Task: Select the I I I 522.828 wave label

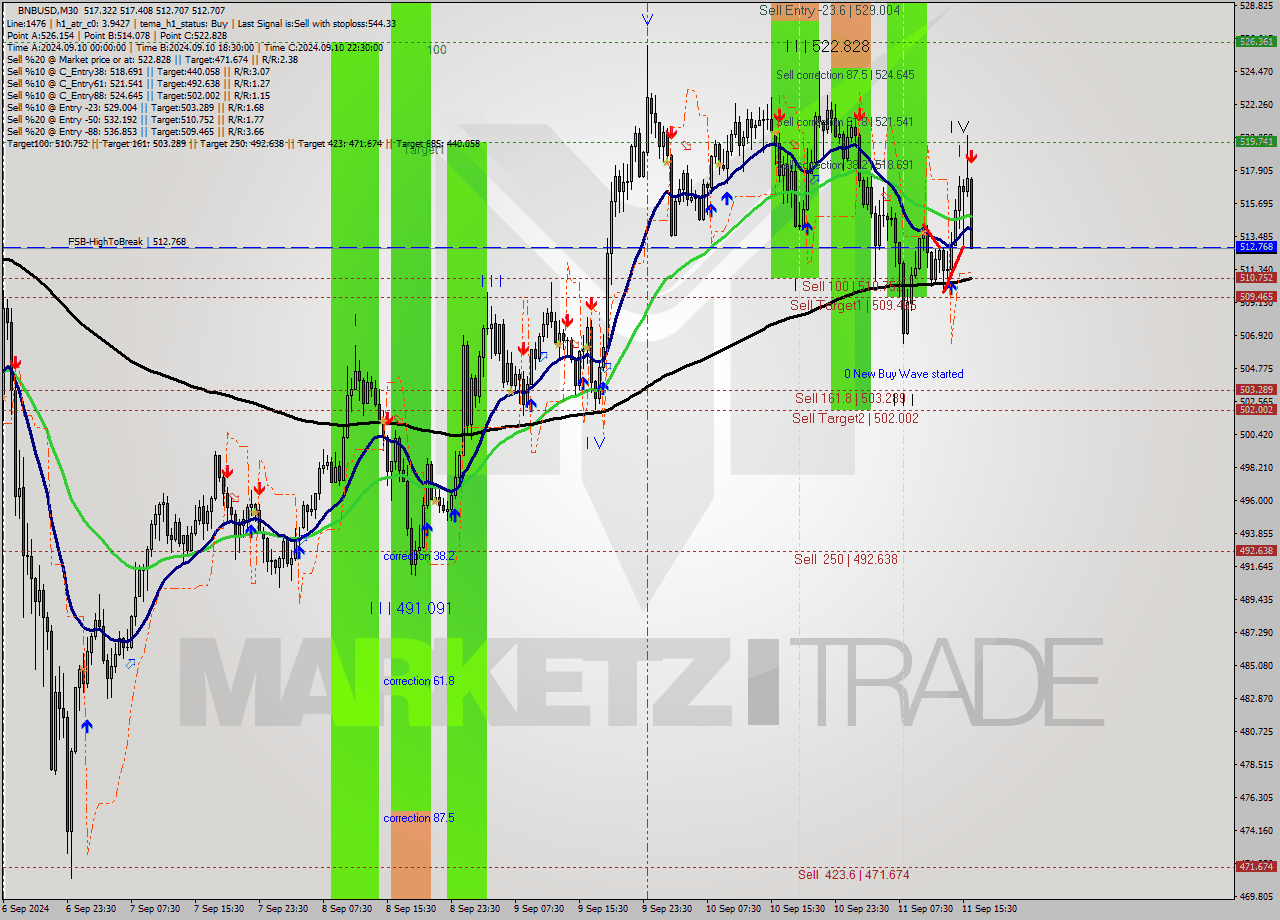Action: coord(827,46)
